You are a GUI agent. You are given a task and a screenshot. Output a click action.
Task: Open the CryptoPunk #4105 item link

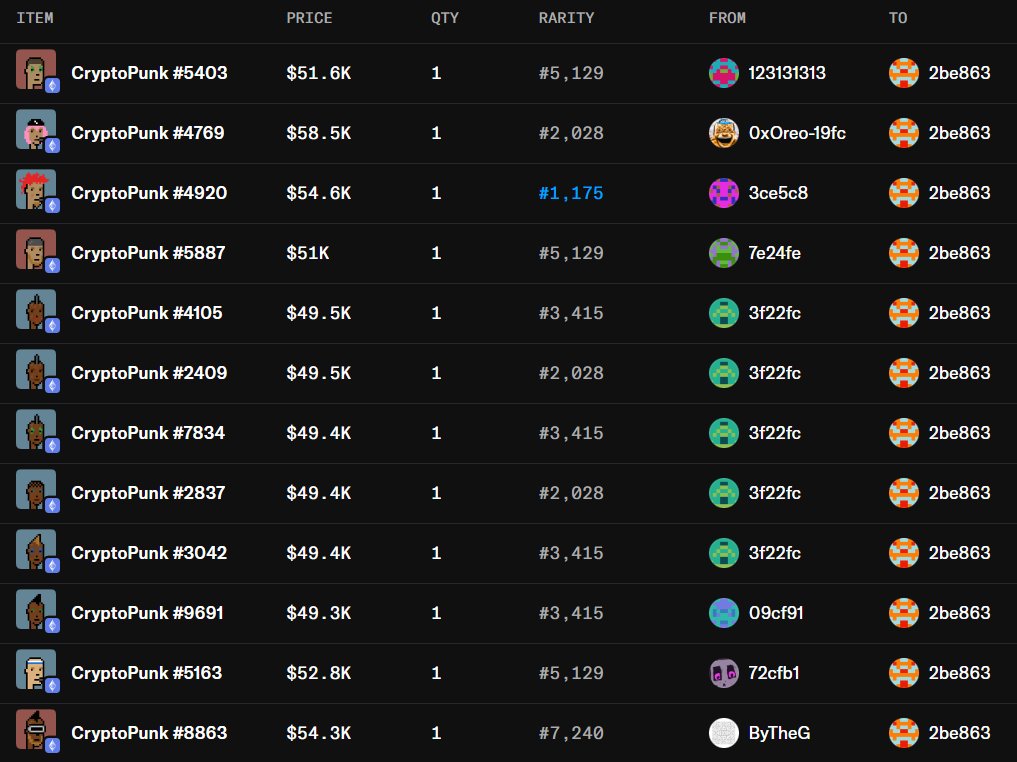click(x=147, y=313)
